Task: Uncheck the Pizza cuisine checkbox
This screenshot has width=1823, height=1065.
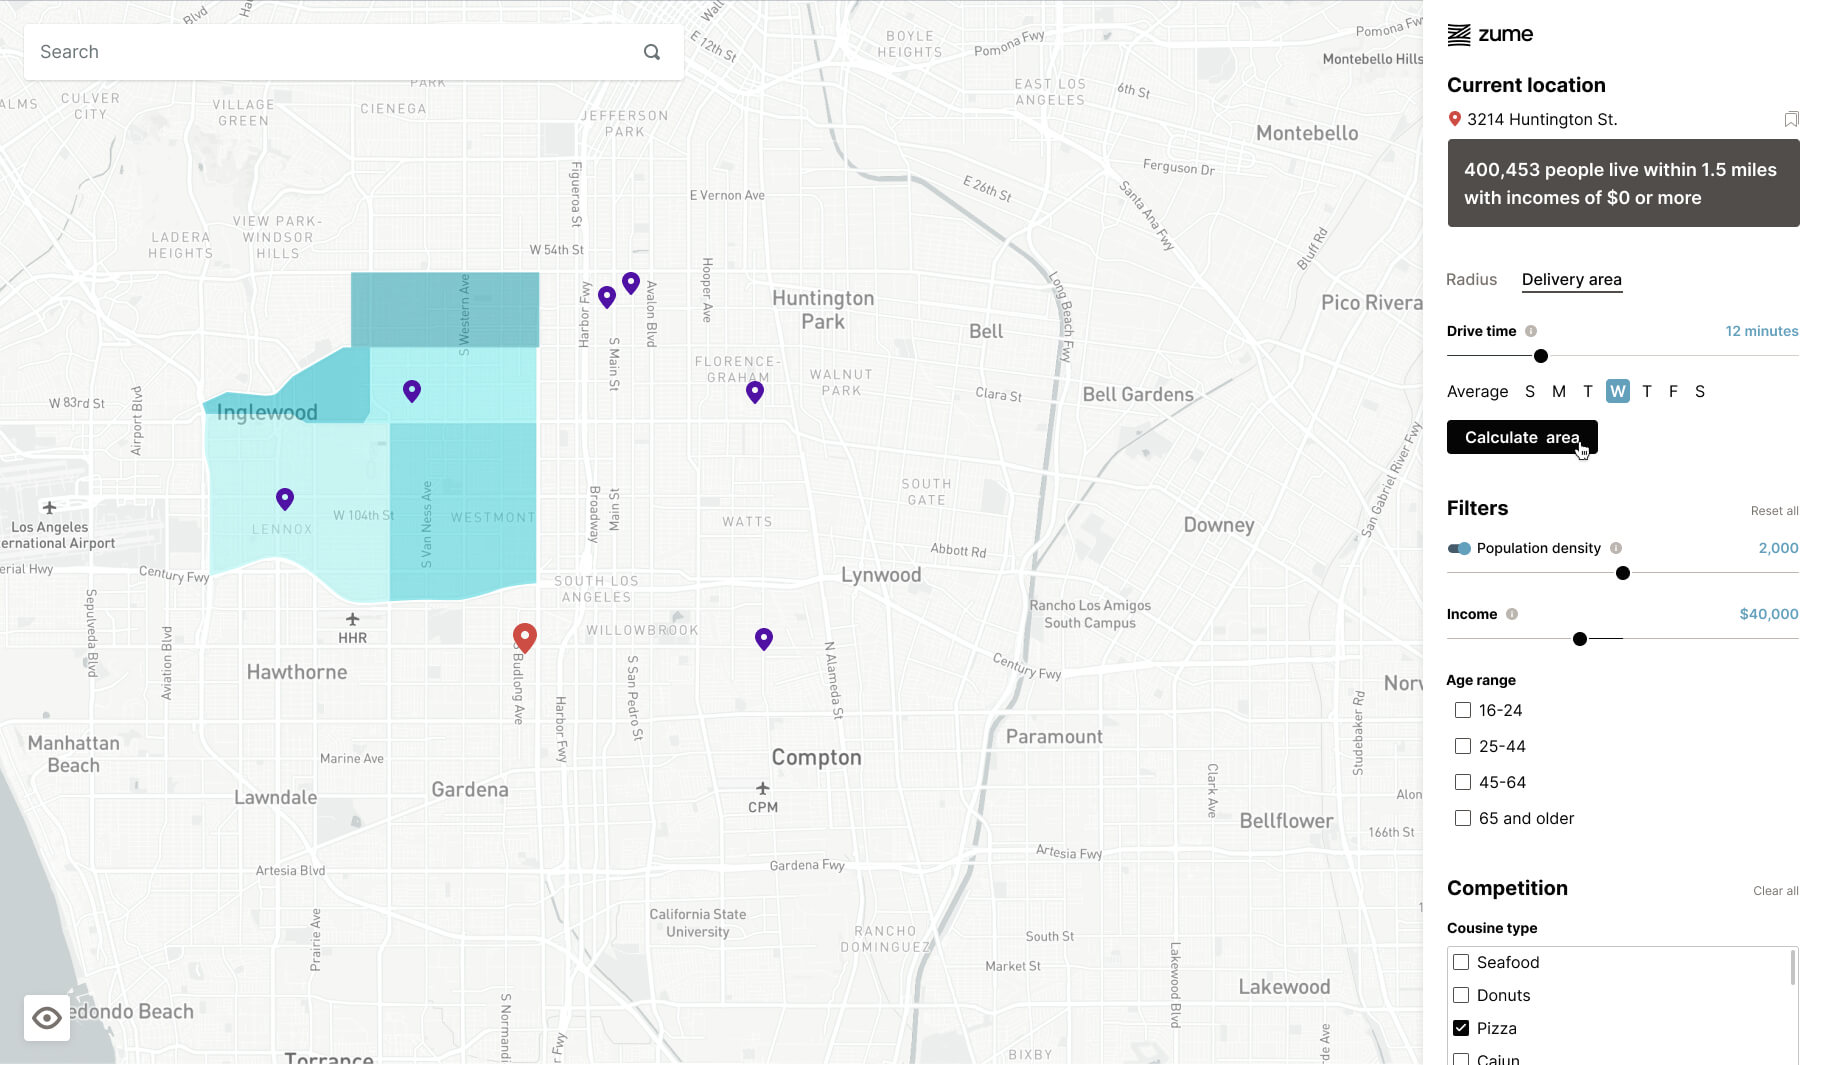Action: tap(1461, 1028)
